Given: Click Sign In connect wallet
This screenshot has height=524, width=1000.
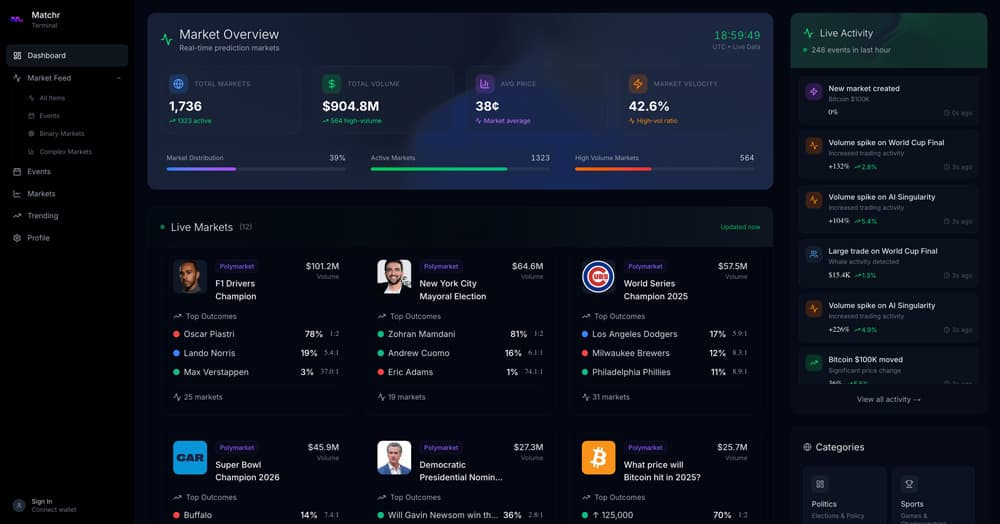Looking at the screenshot, I should (x=54, y=506).
